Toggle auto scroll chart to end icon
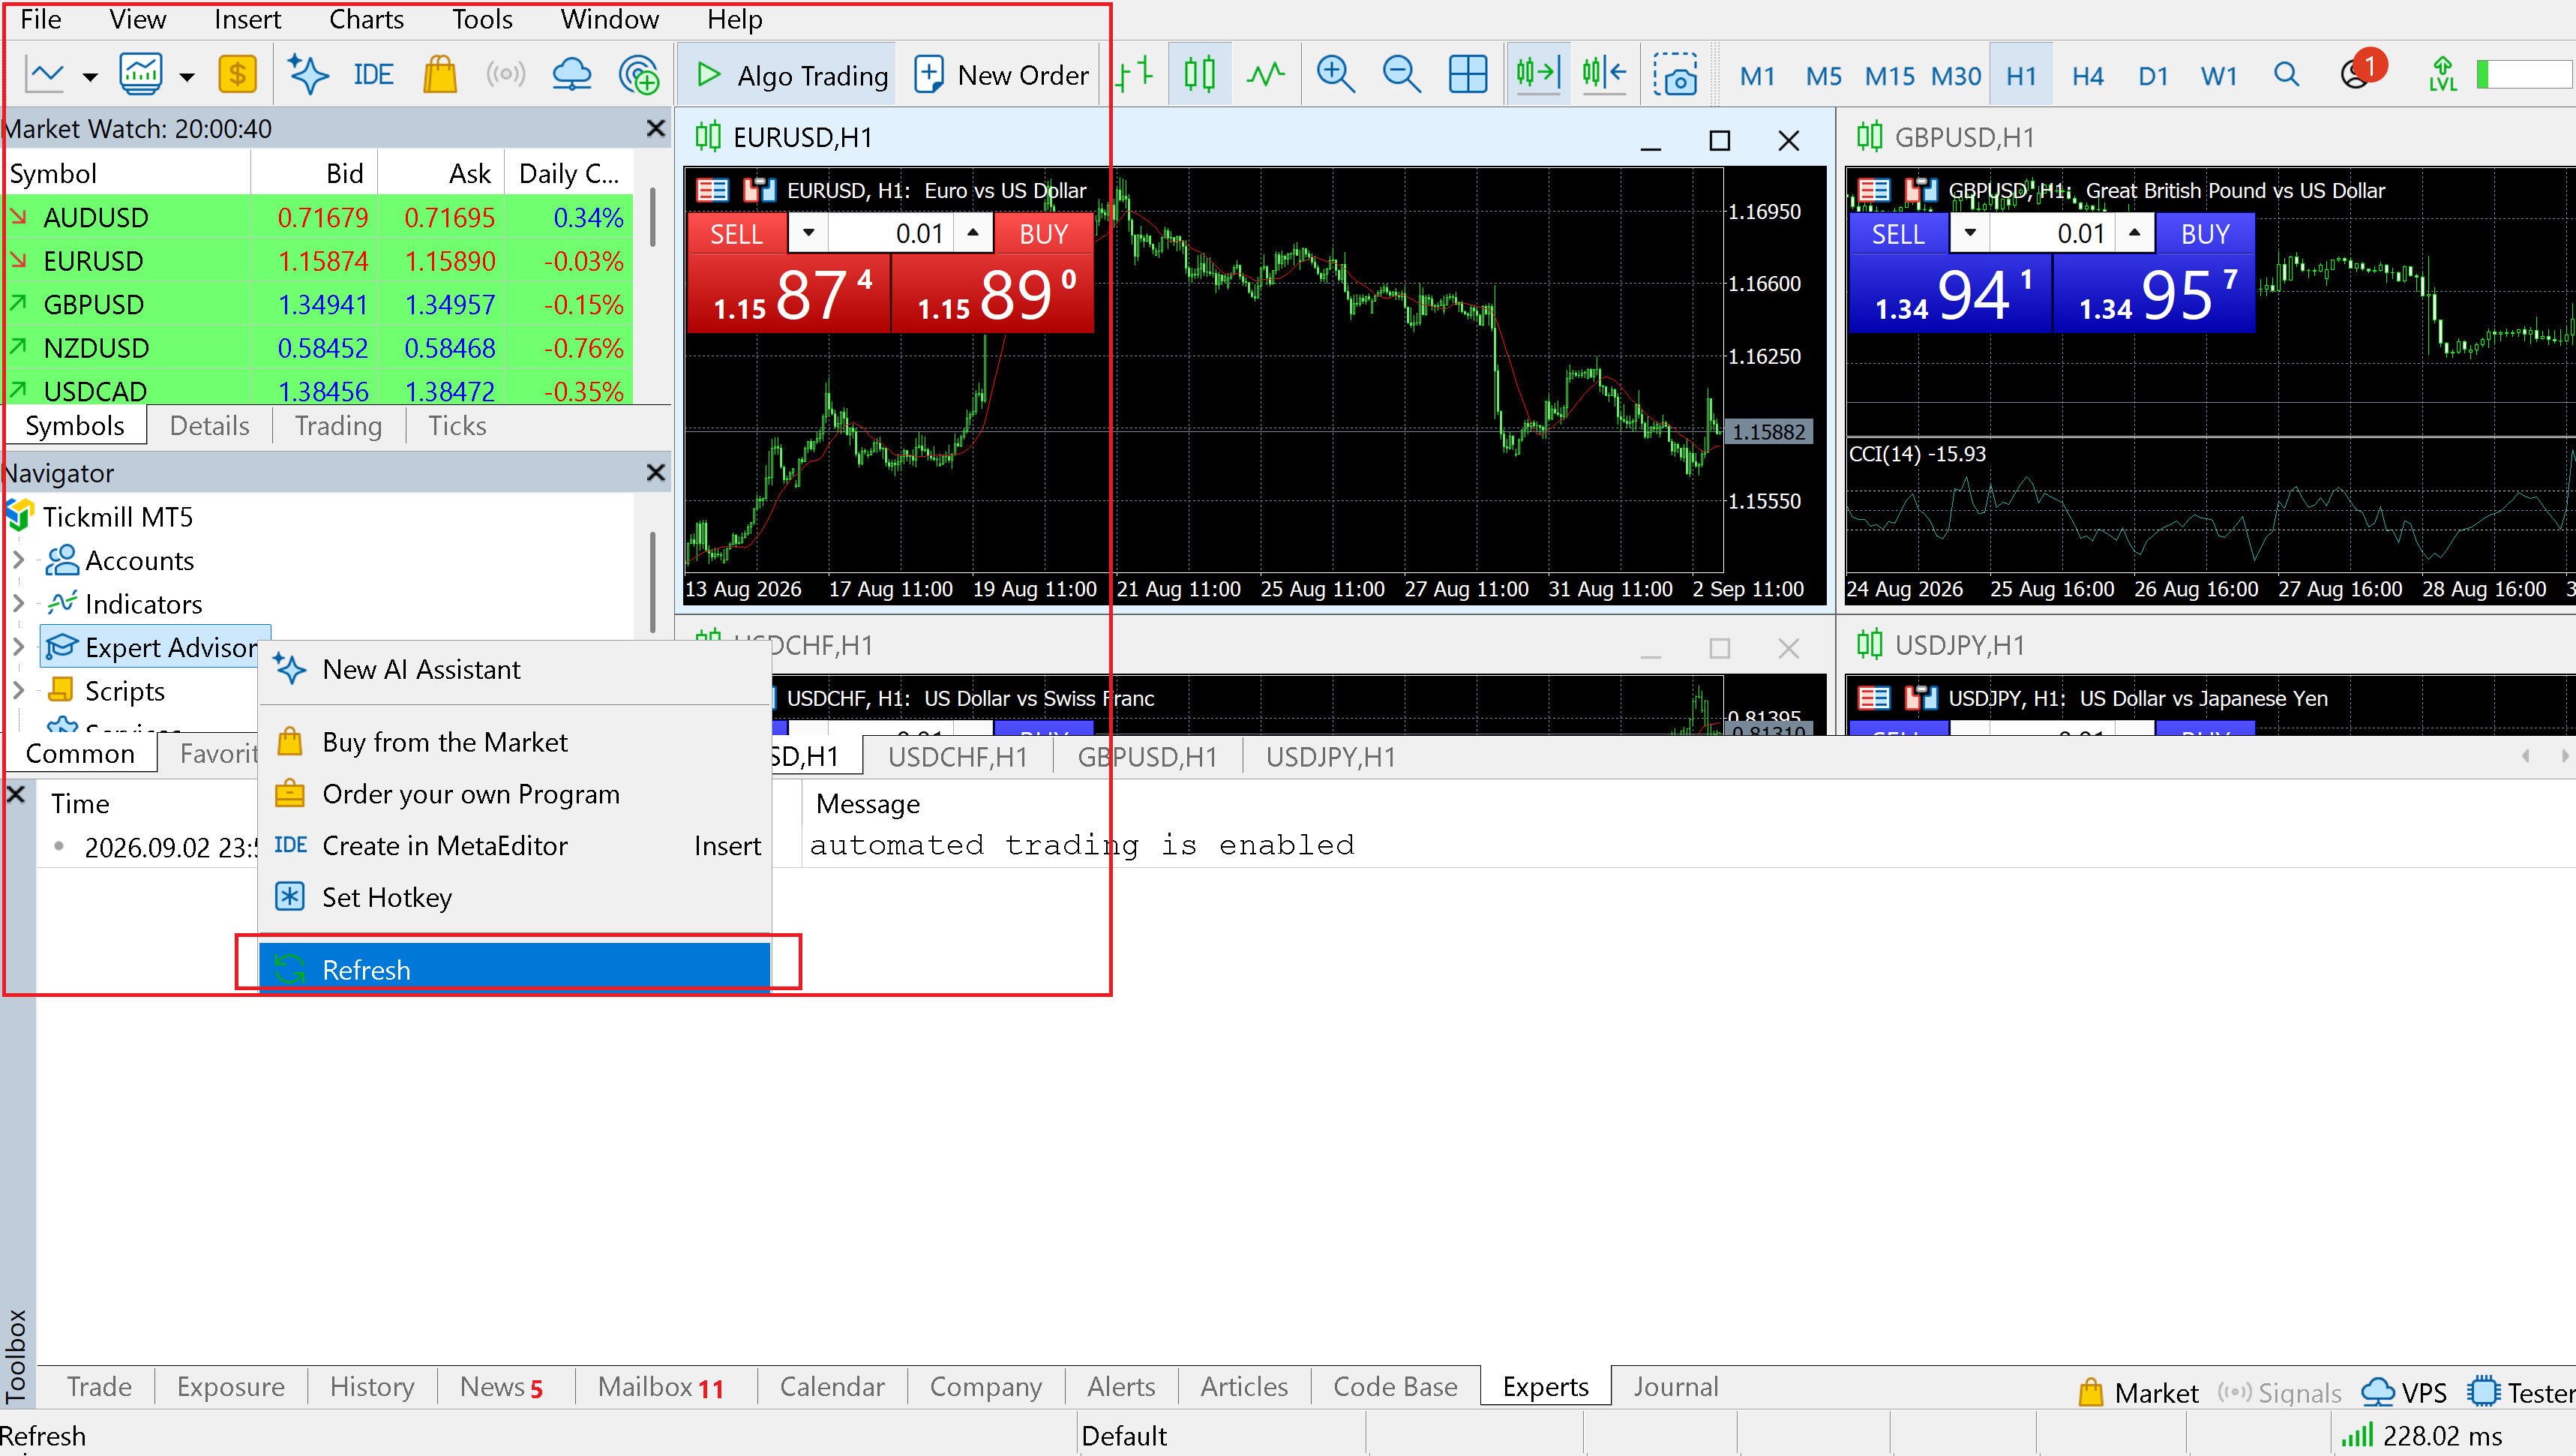 click(x=1538, y=75)
